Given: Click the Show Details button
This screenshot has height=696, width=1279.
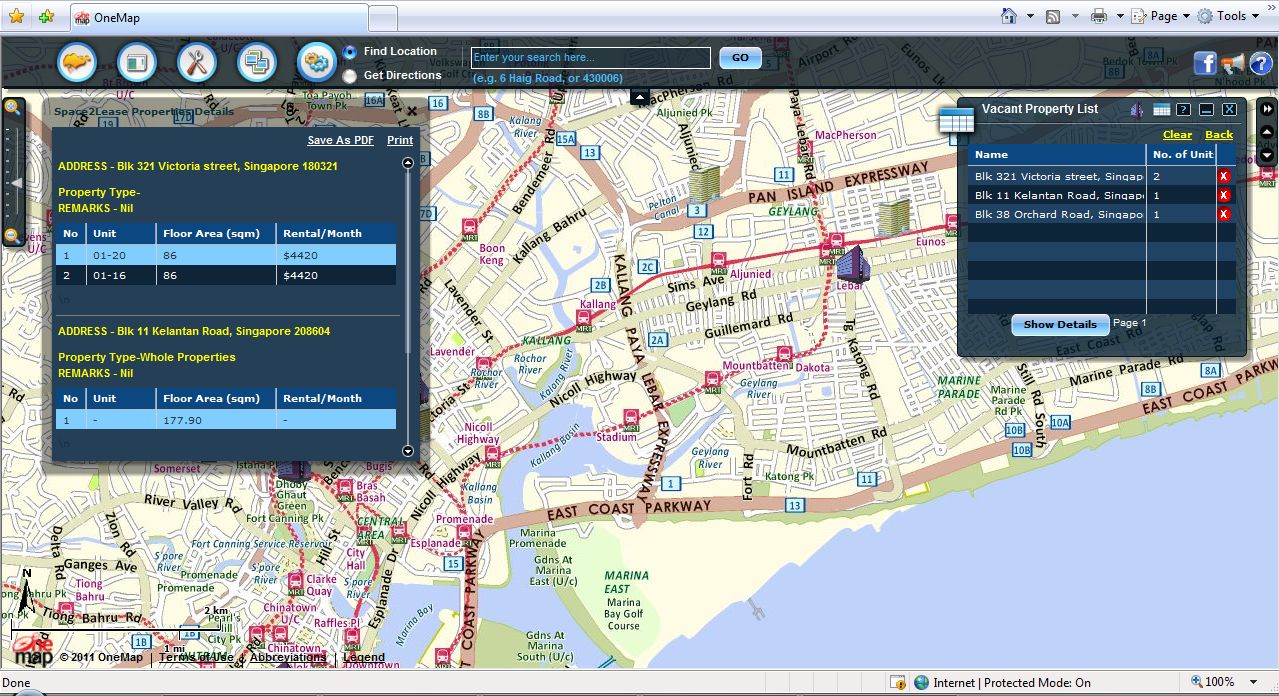Looking at the screenshot, I should coord(1060,324).
